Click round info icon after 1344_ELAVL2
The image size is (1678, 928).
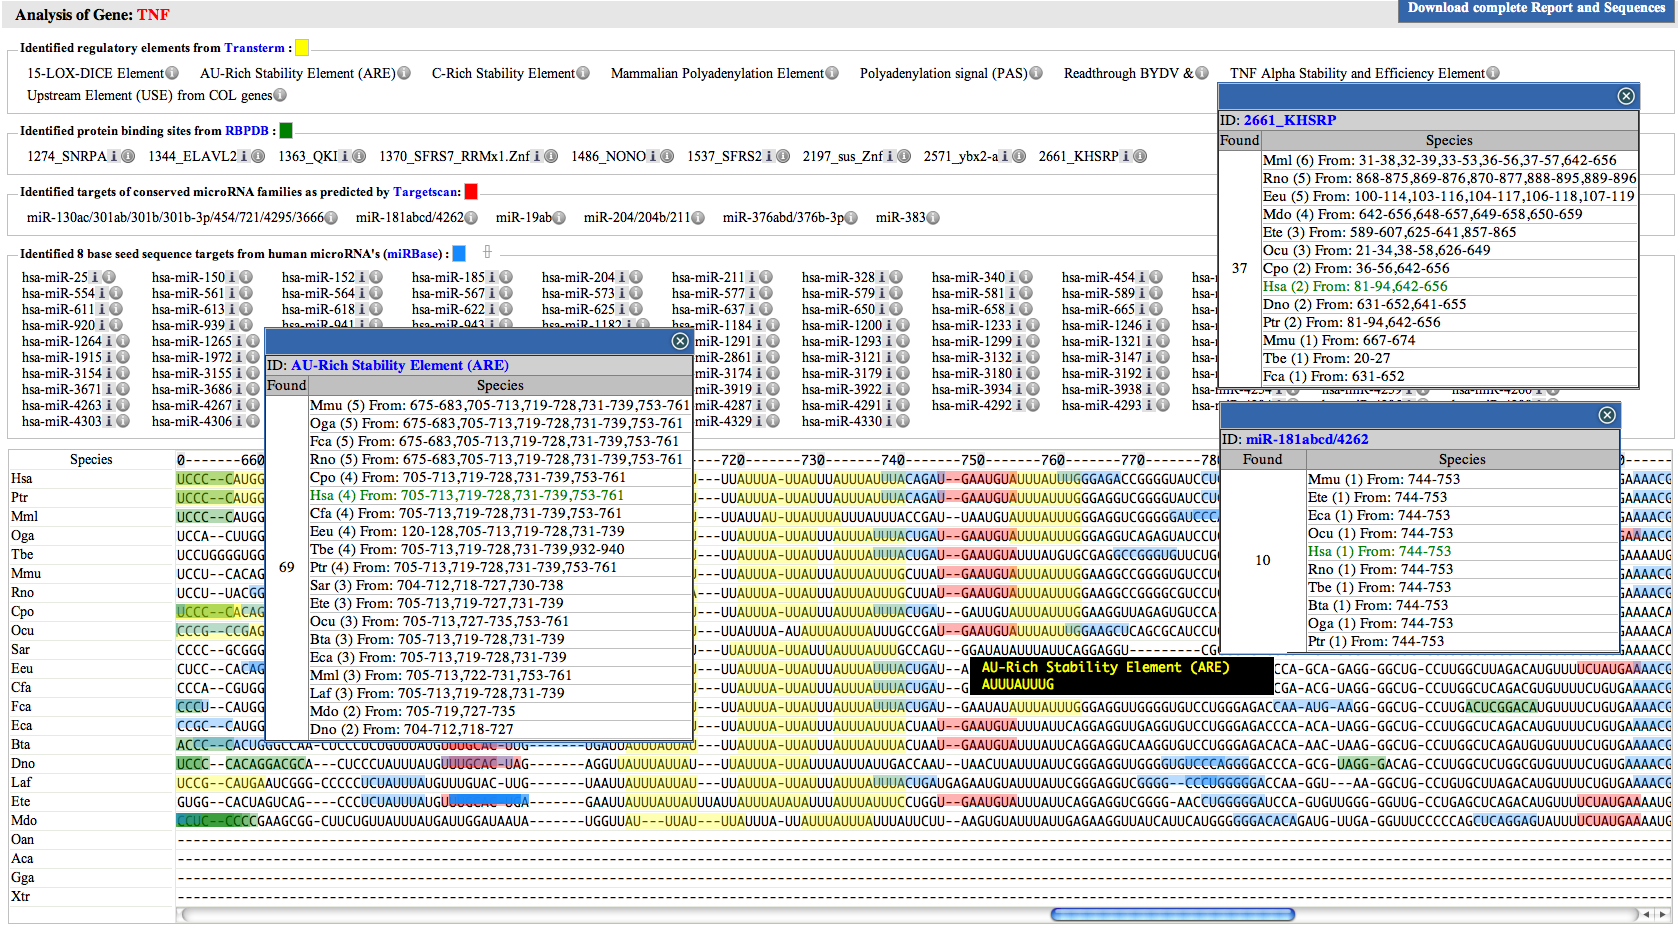coord(258,156)
